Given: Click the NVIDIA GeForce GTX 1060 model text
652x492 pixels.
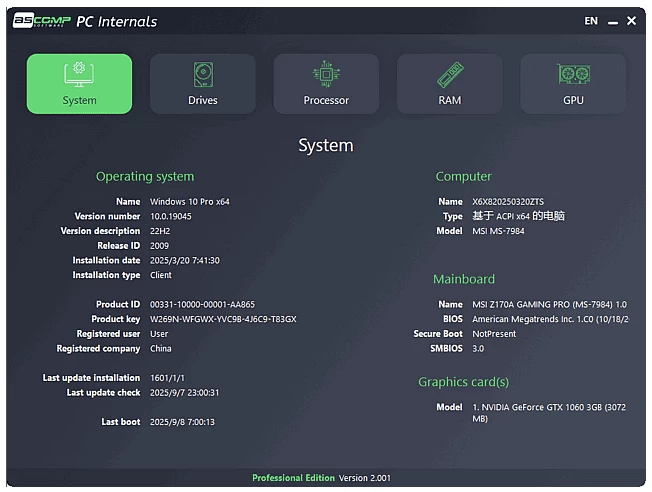Looking at the screenshot, I should click(x=548, y=407).
